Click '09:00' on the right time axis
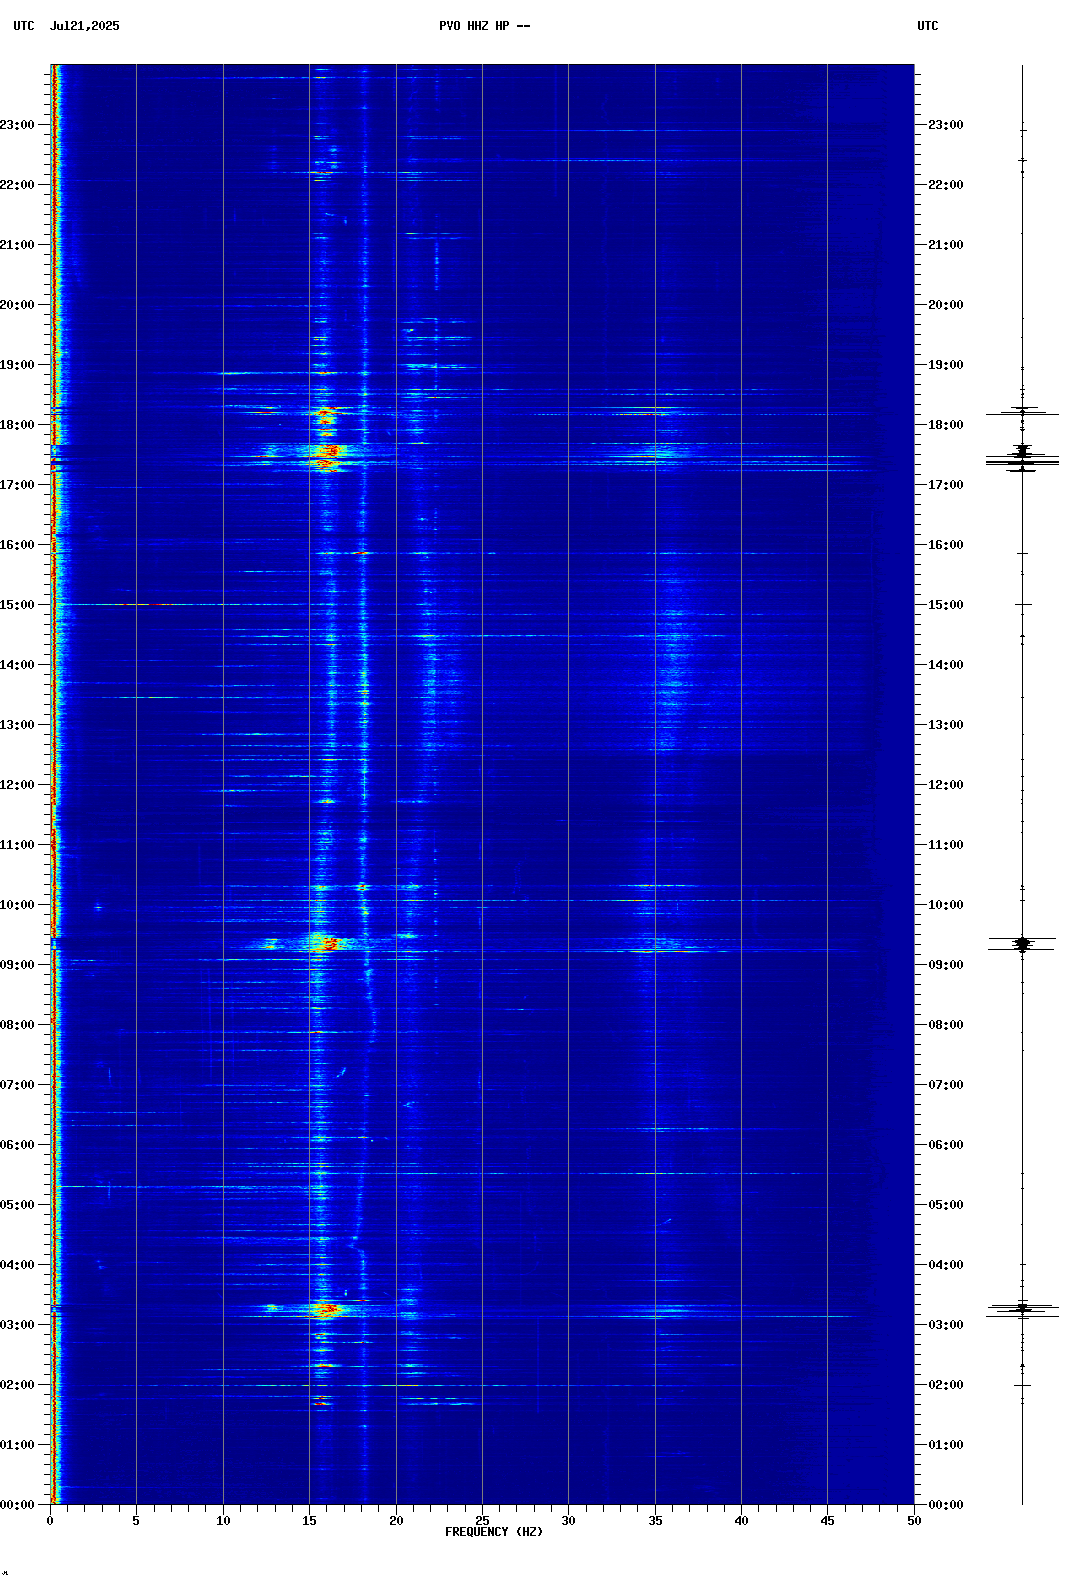 (946, 965)
